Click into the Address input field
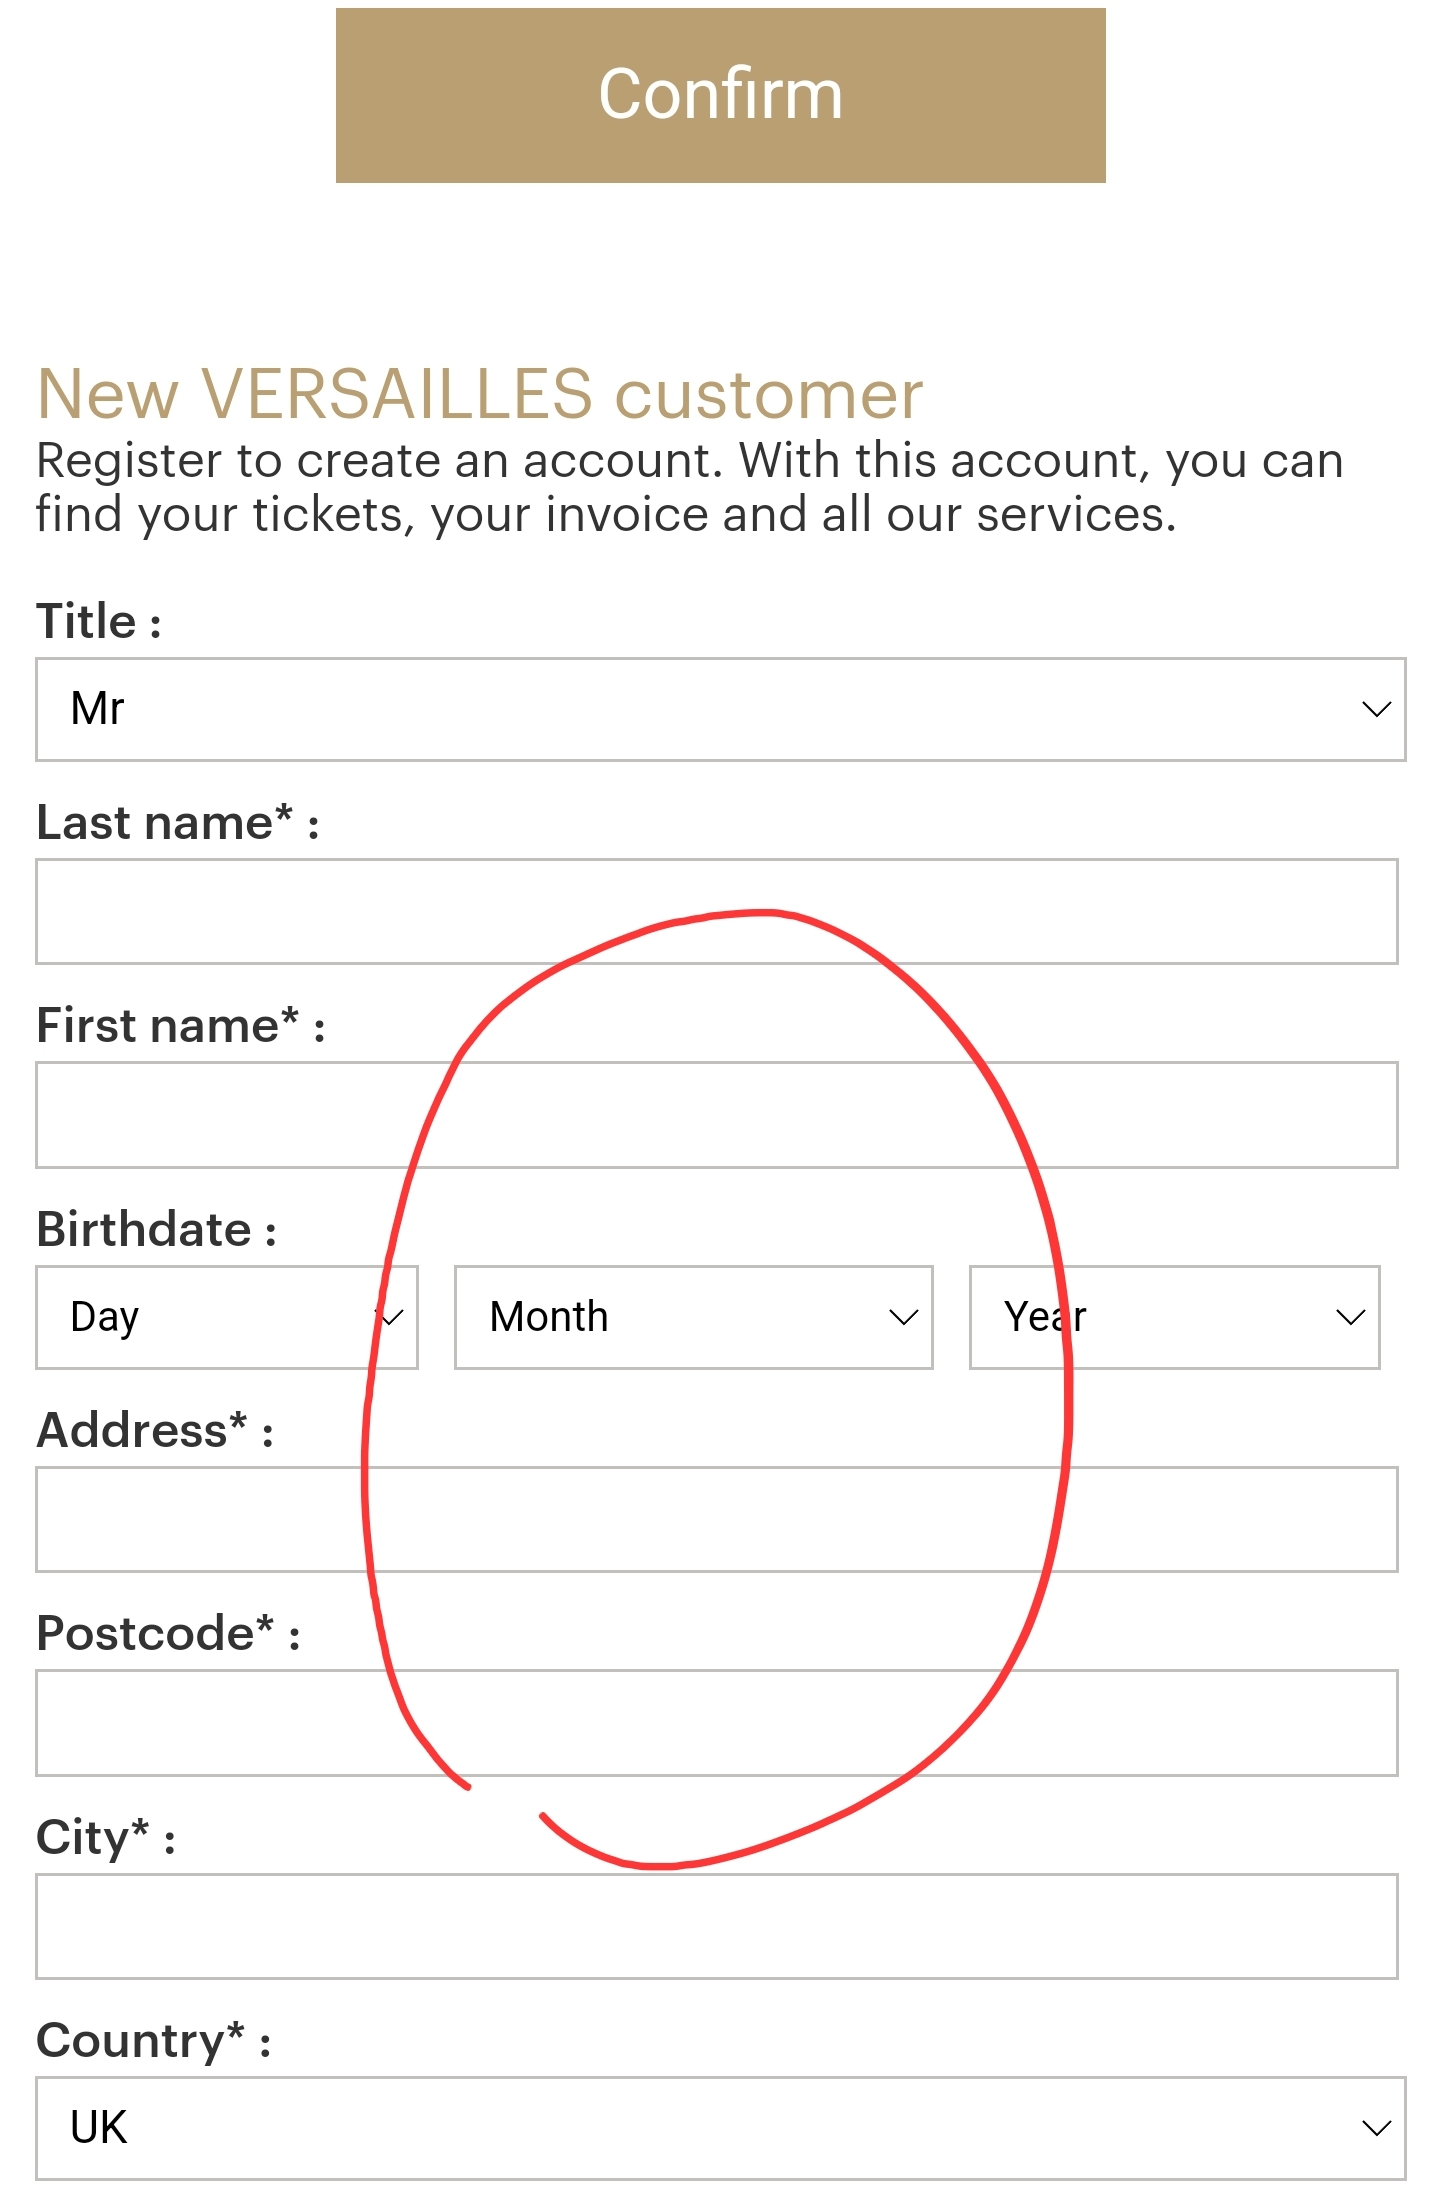This screenshot has height=2212, width=1440. click(716, 1519)
